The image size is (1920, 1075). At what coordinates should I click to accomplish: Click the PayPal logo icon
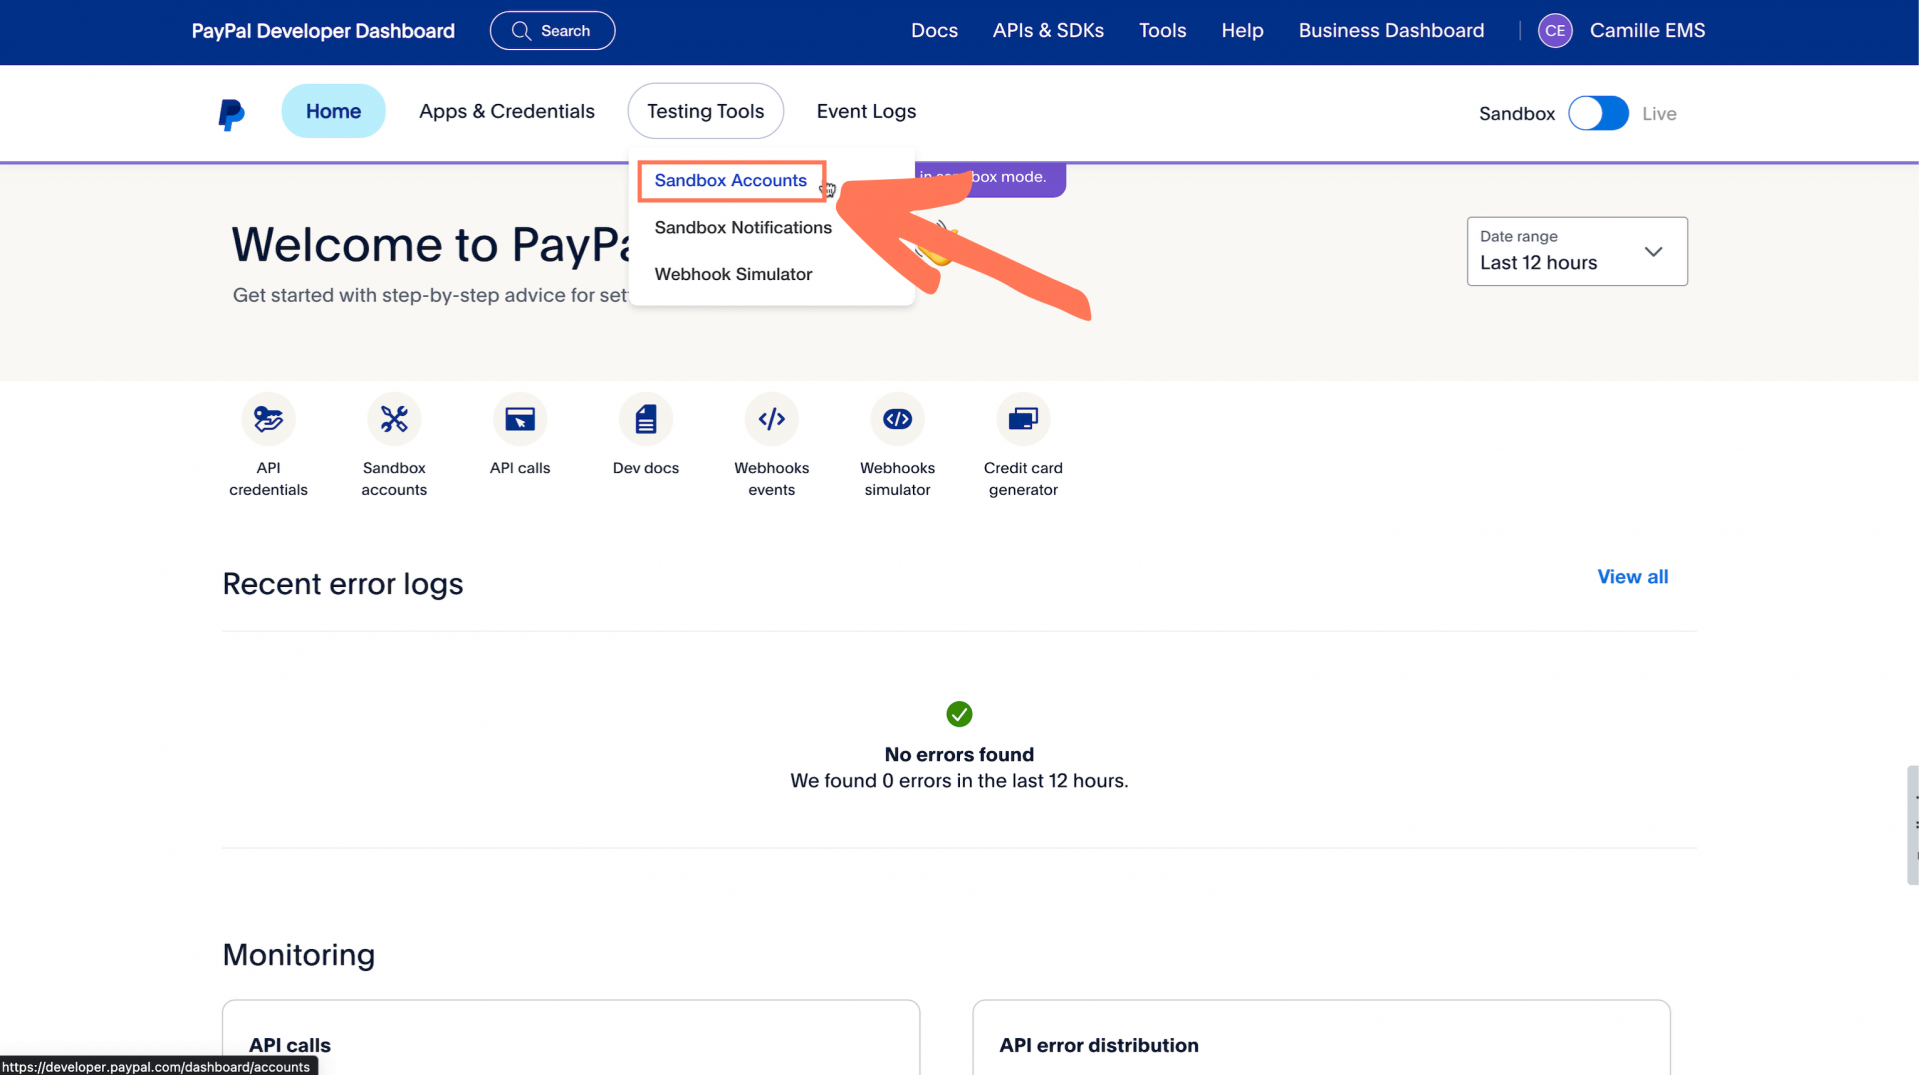[x=231, y=114]
